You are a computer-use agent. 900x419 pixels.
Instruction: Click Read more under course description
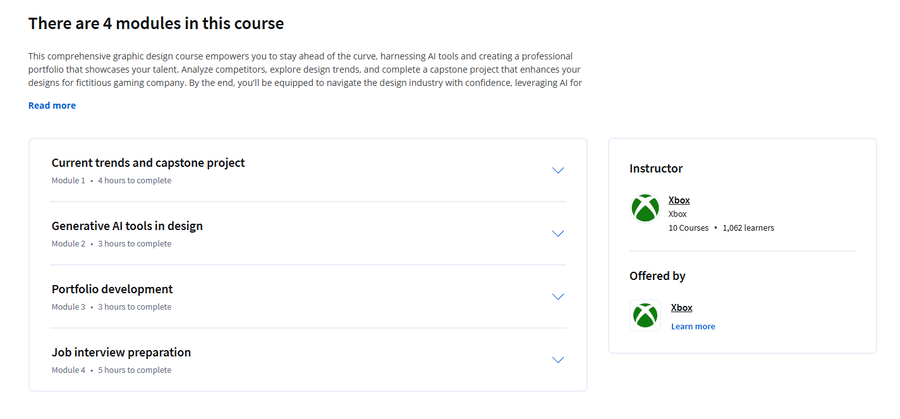coord(52,106)
